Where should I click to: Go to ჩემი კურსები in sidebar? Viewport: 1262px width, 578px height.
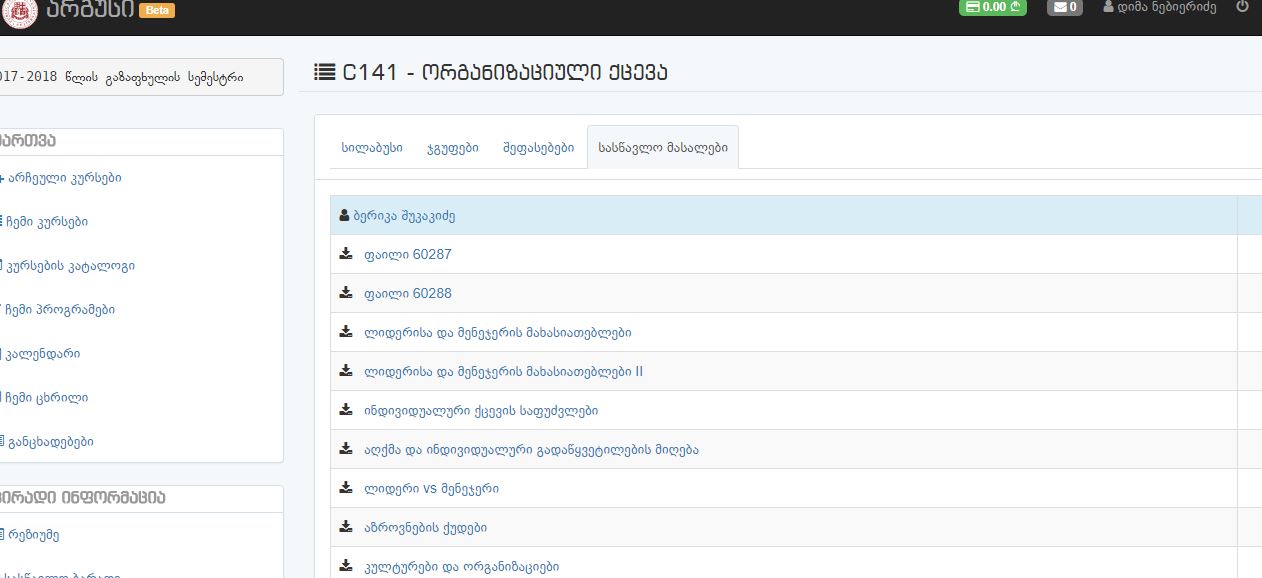point(45,222)
